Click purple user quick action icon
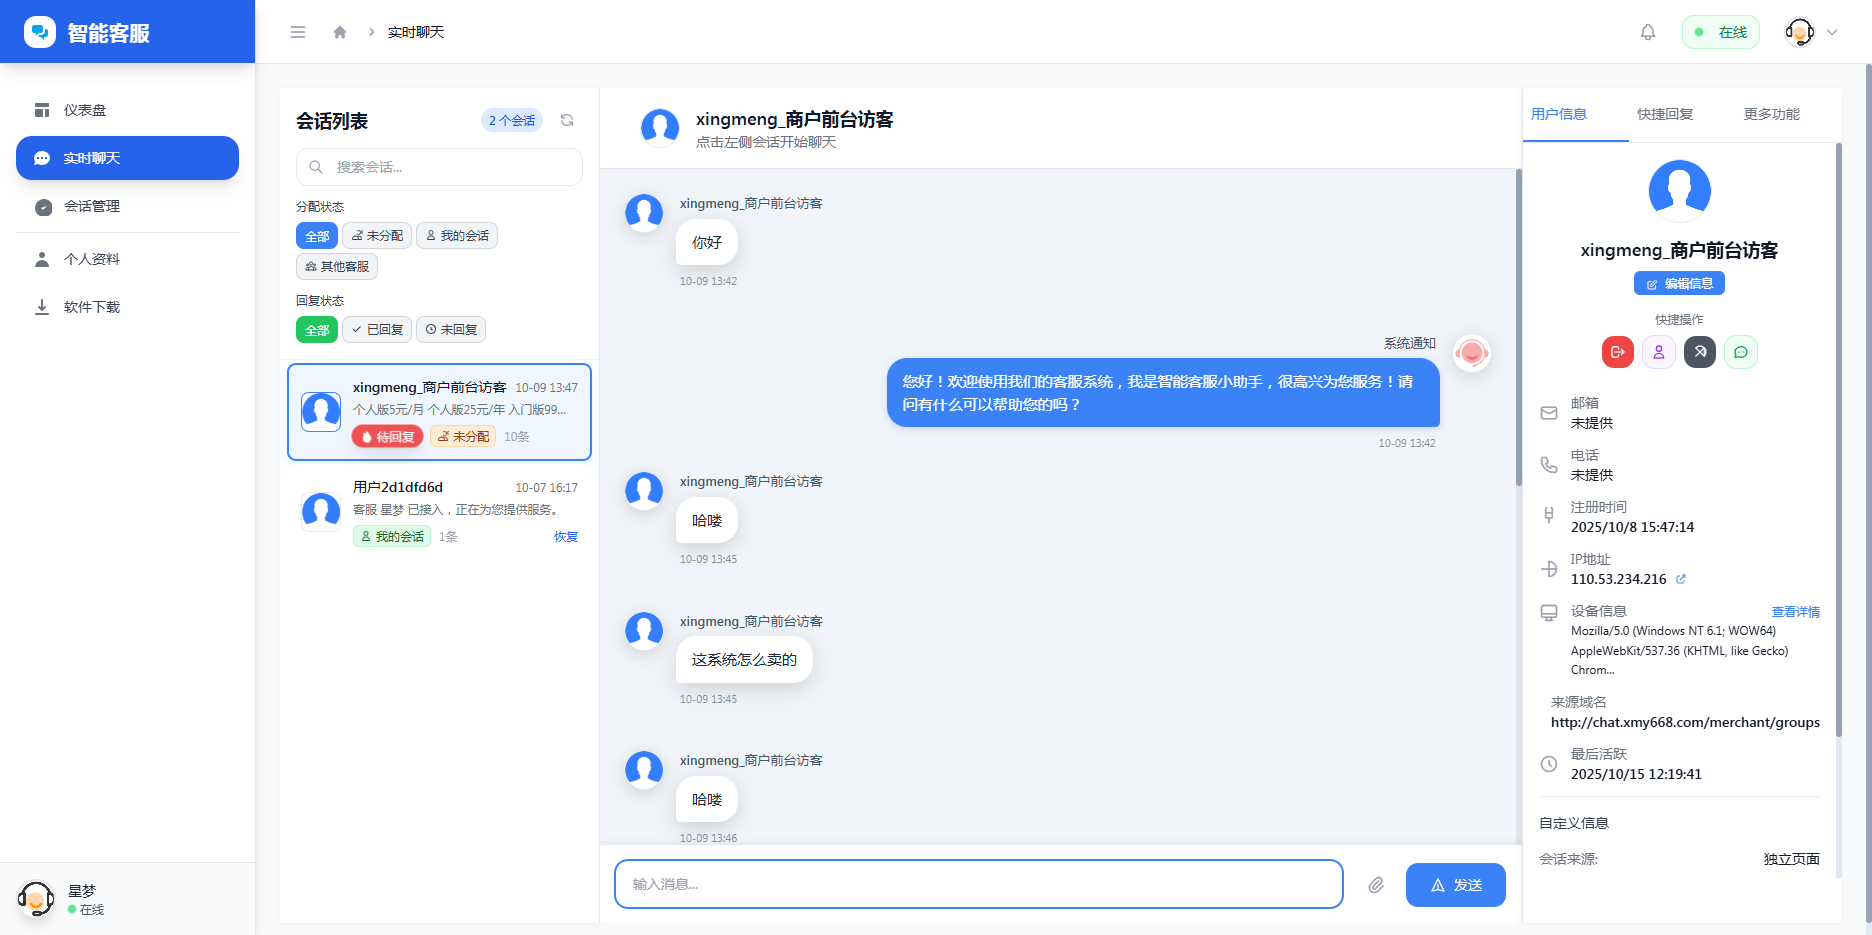The height and width of the screenshot is (935, 1872). [1659, 352]
